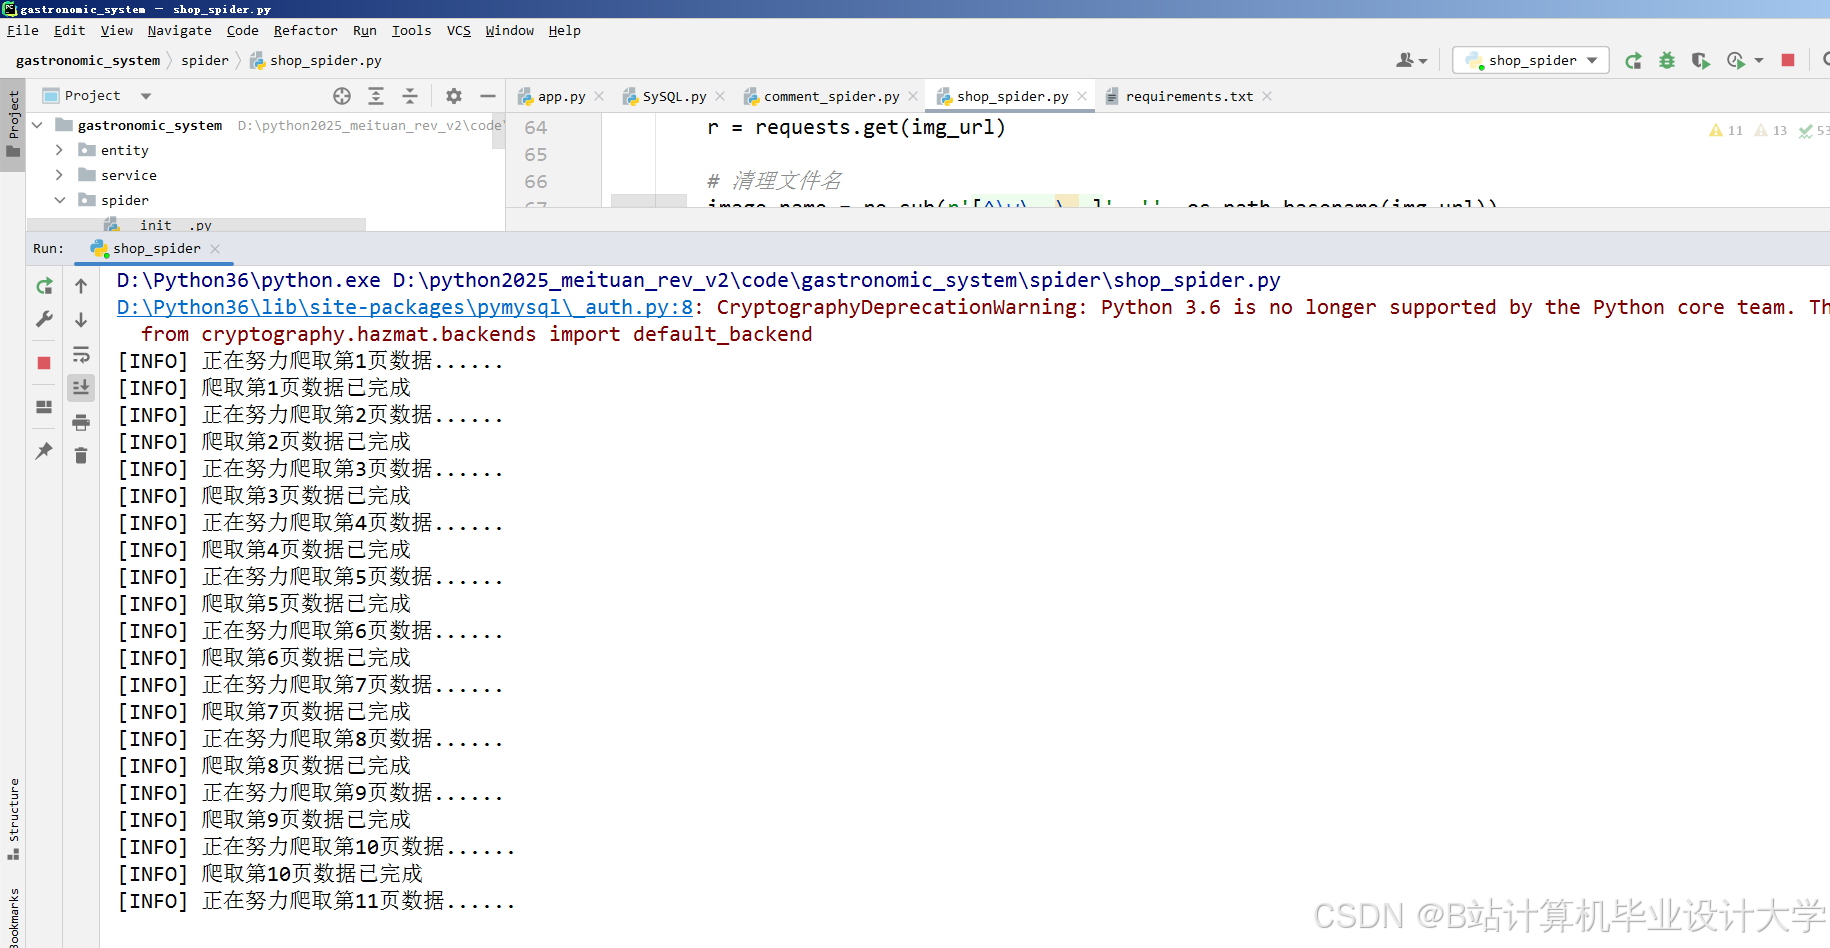Open Project side tool window tab
The height and width of the screenshot is (948, 1830).
13,124
